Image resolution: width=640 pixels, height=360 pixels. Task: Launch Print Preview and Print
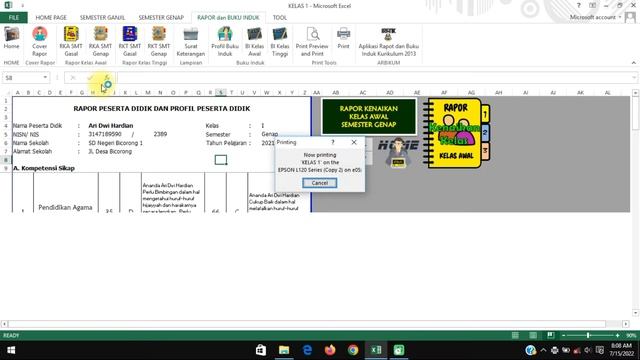(312, 42)
